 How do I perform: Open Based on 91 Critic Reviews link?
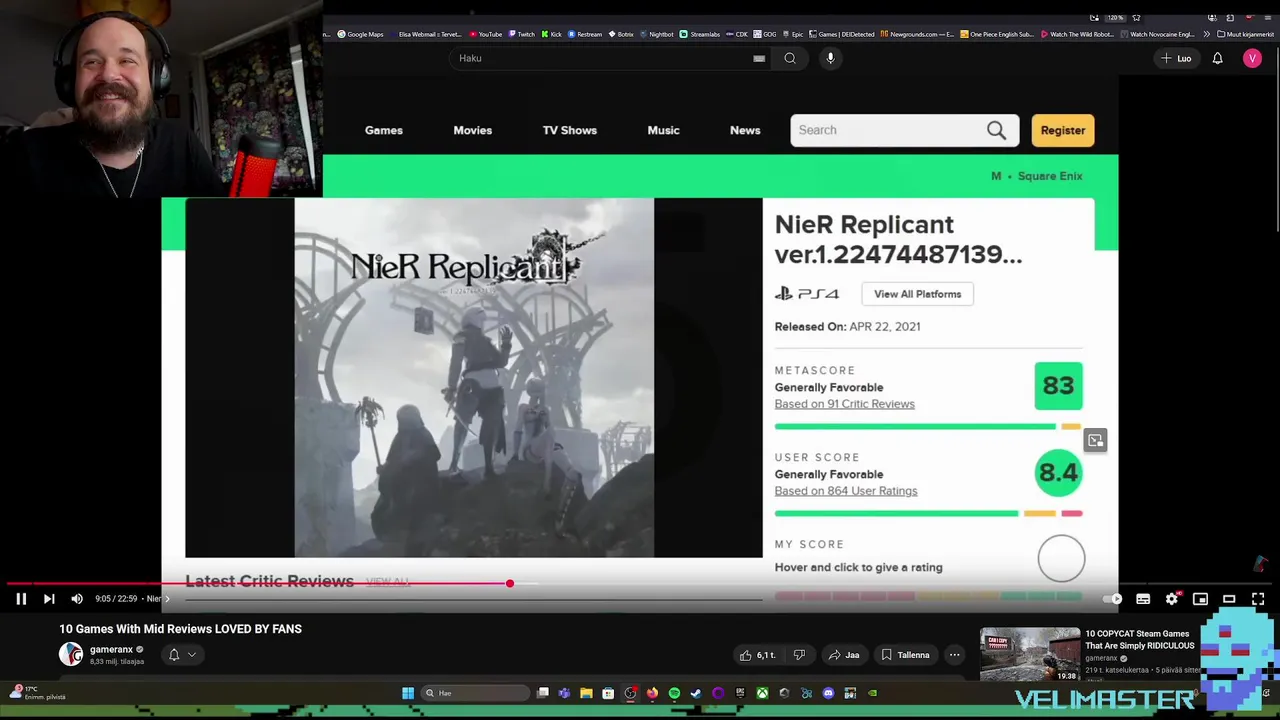coord(844,404)
